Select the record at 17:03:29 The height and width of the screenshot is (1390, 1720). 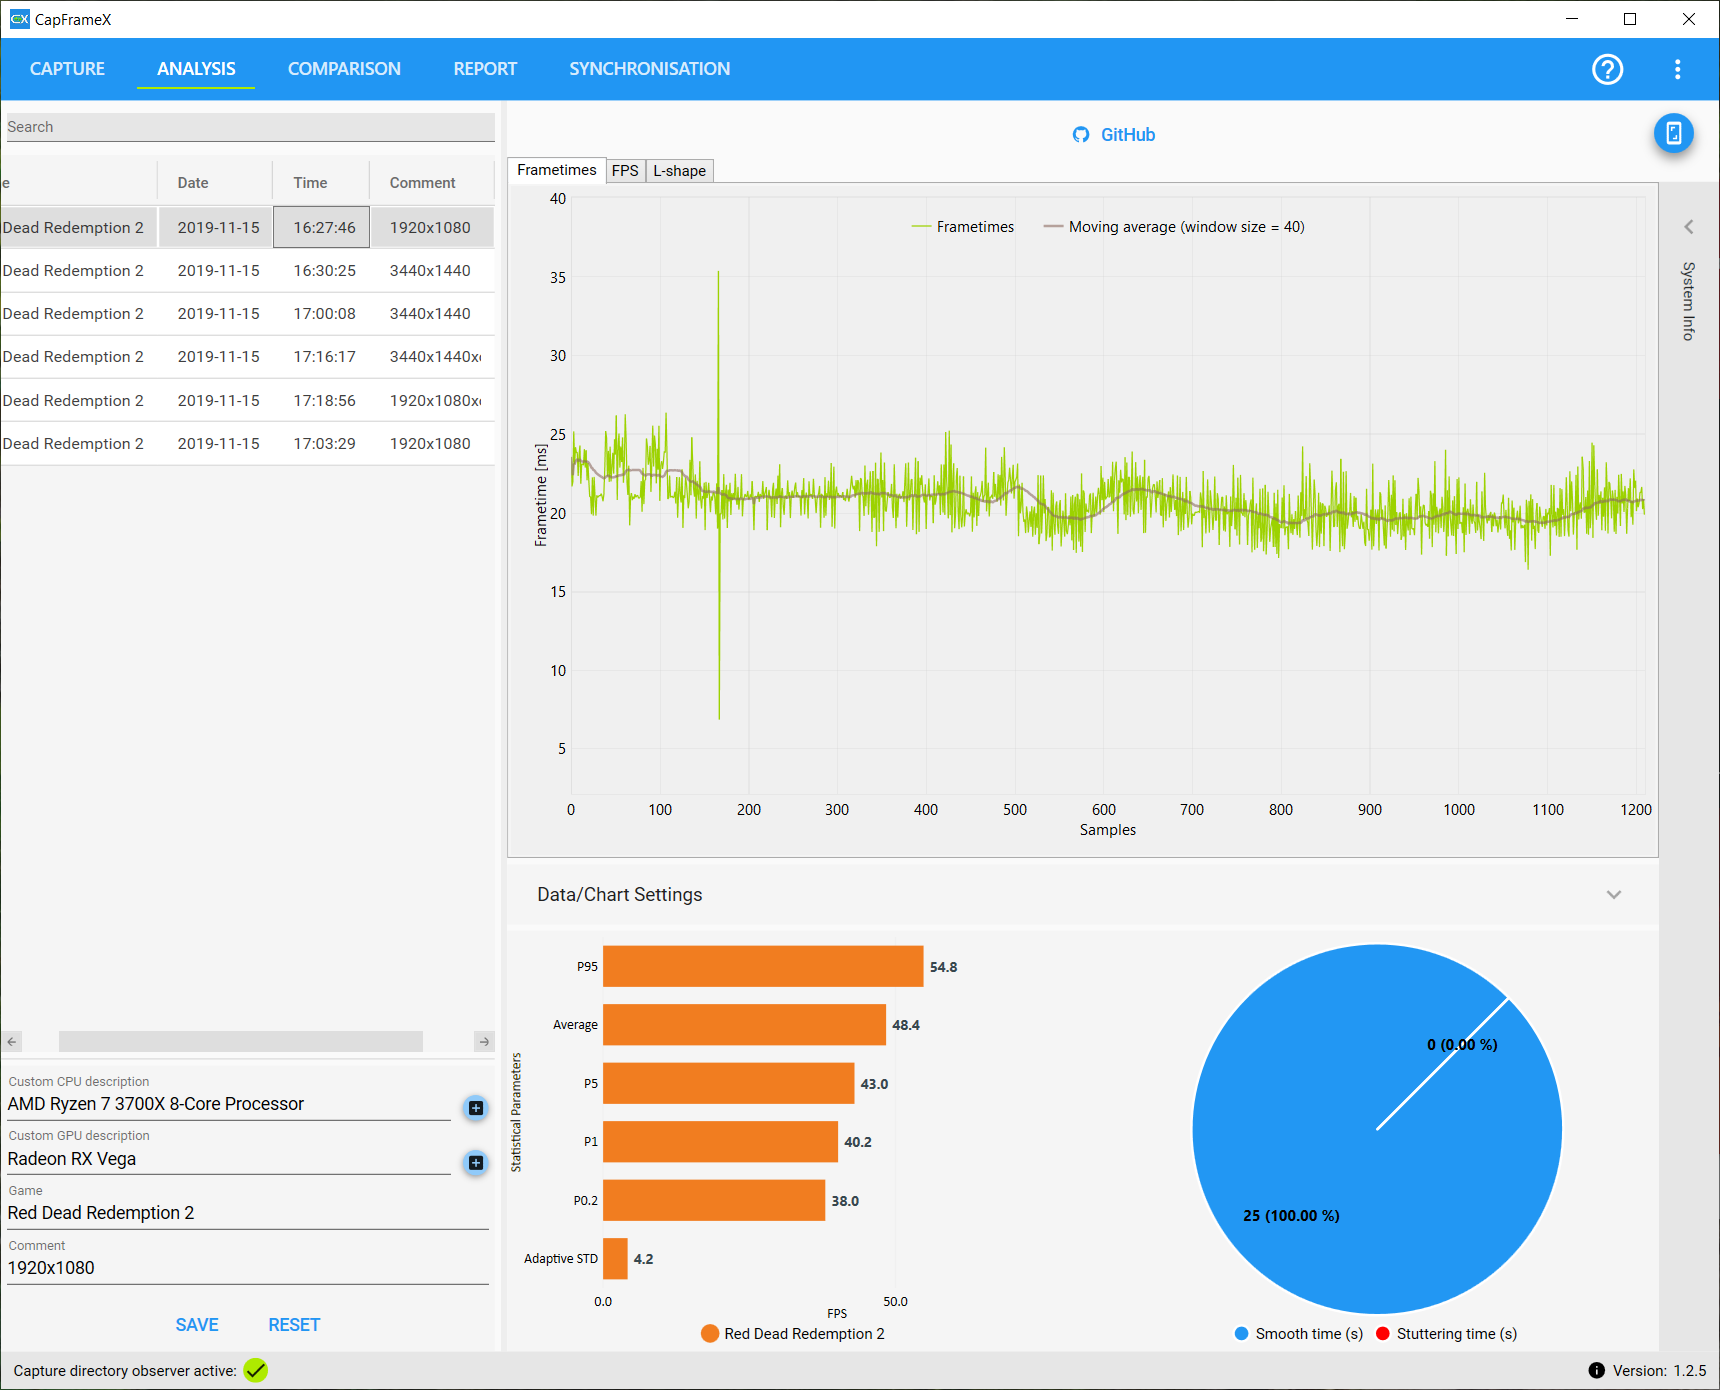[248, 444]
